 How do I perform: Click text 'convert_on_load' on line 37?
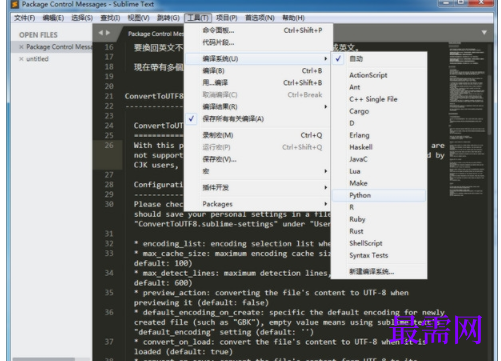tap(177, 342)
